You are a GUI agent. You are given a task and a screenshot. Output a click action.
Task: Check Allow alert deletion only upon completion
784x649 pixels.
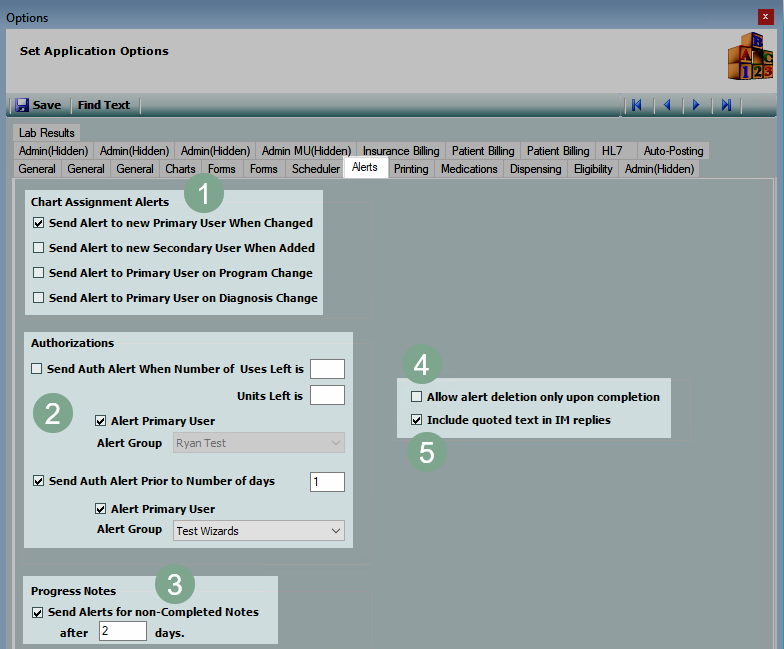(417, 397)
